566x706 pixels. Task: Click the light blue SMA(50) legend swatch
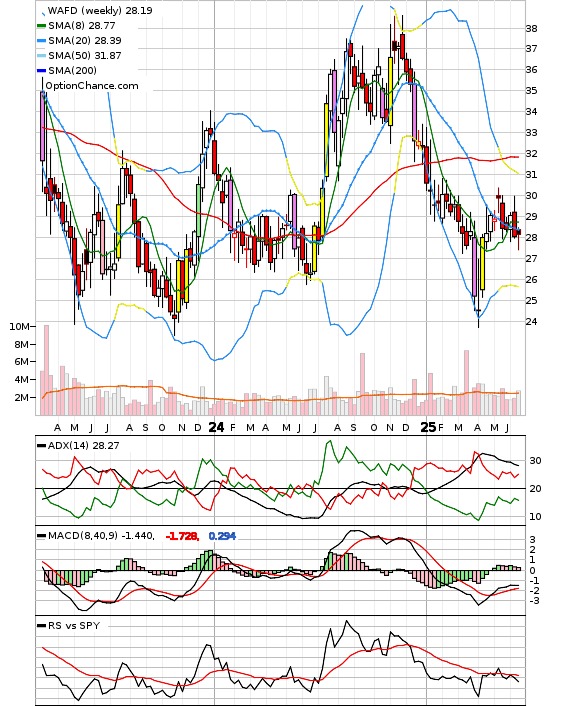tap(41, 56)
